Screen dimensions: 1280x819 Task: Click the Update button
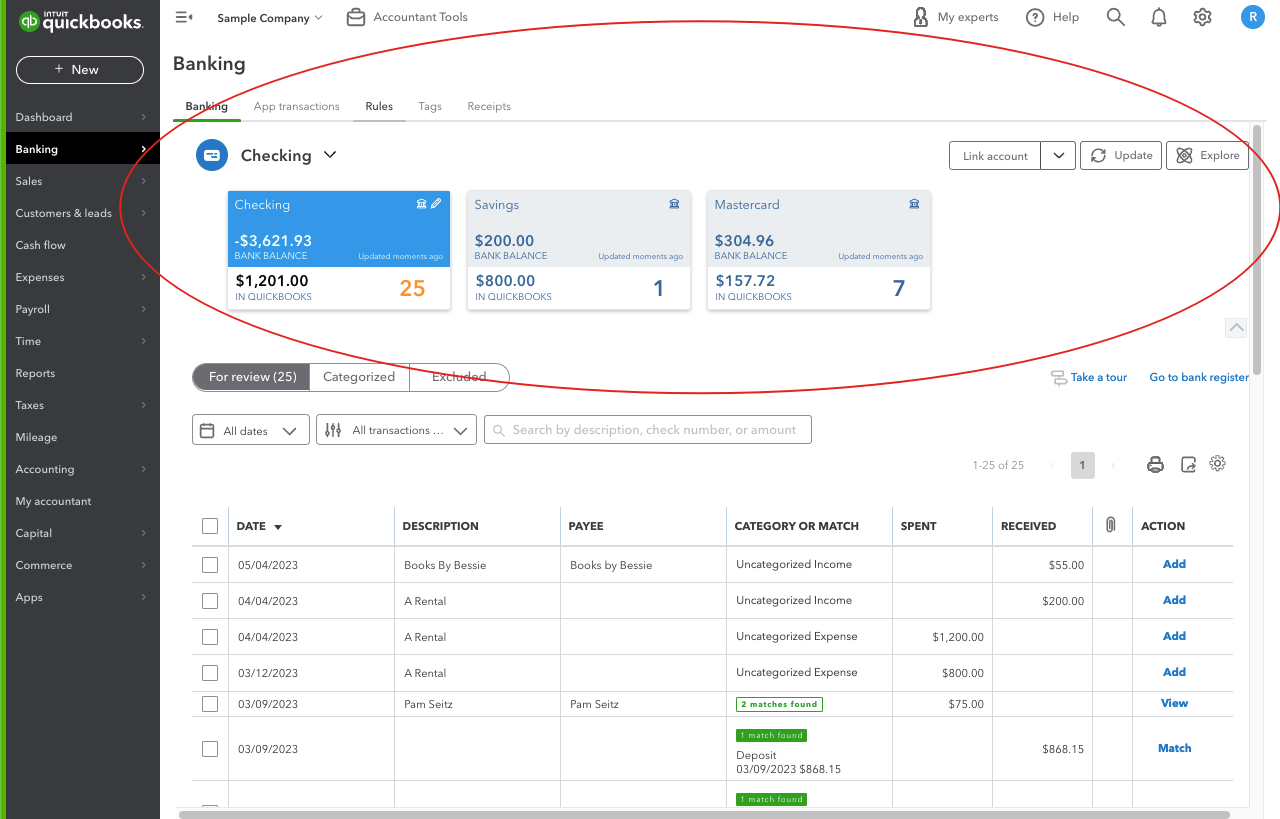tap(1121, 155)
